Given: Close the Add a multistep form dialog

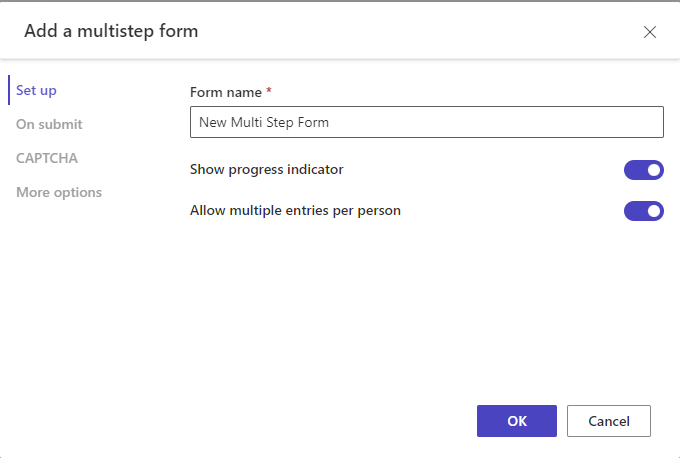Looking at the screenshot, I should point(650,32).
